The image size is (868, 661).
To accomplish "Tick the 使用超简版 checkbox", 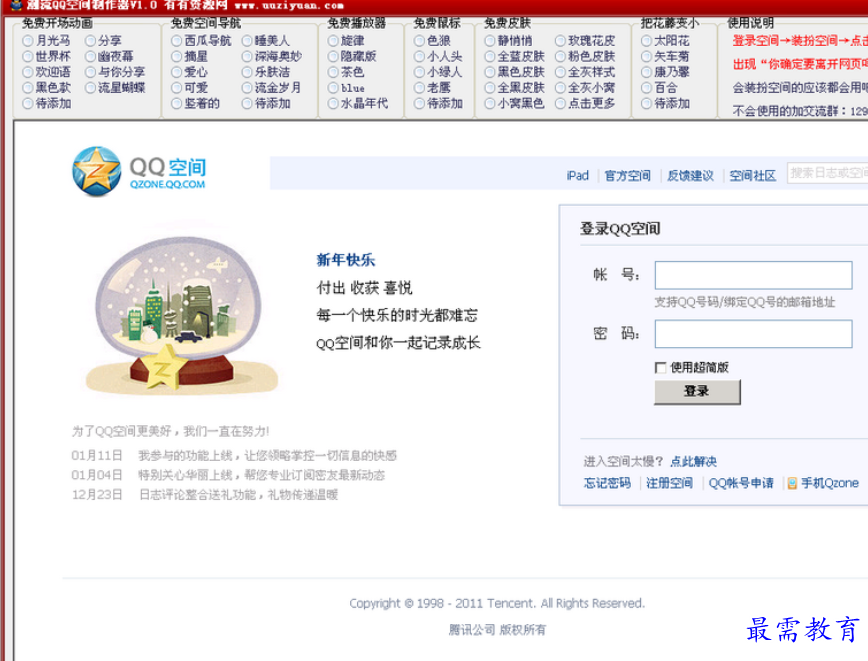I will pos(660,368).
